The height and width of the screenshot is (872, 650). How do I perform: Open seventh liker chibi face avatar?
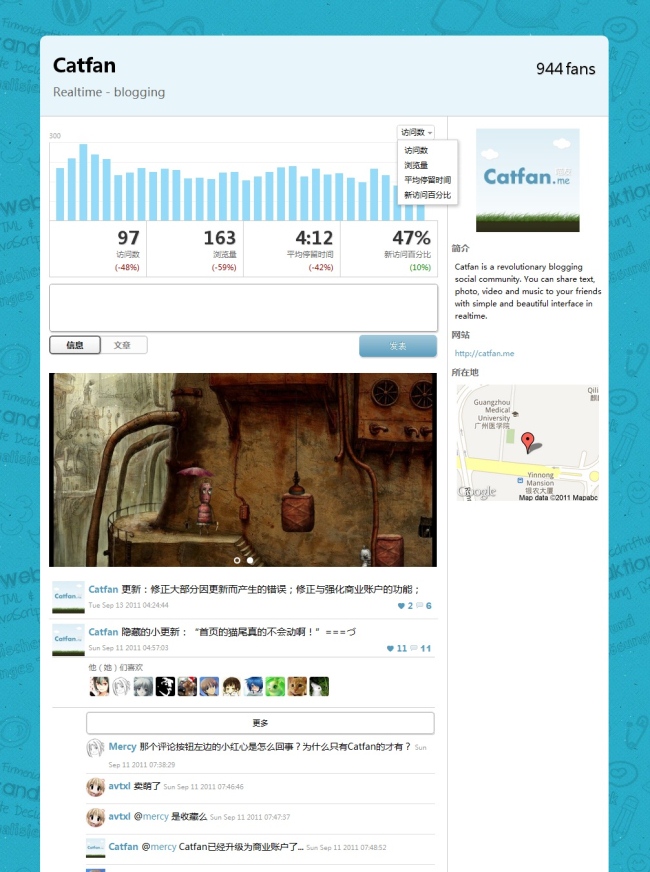coord(231,686)
